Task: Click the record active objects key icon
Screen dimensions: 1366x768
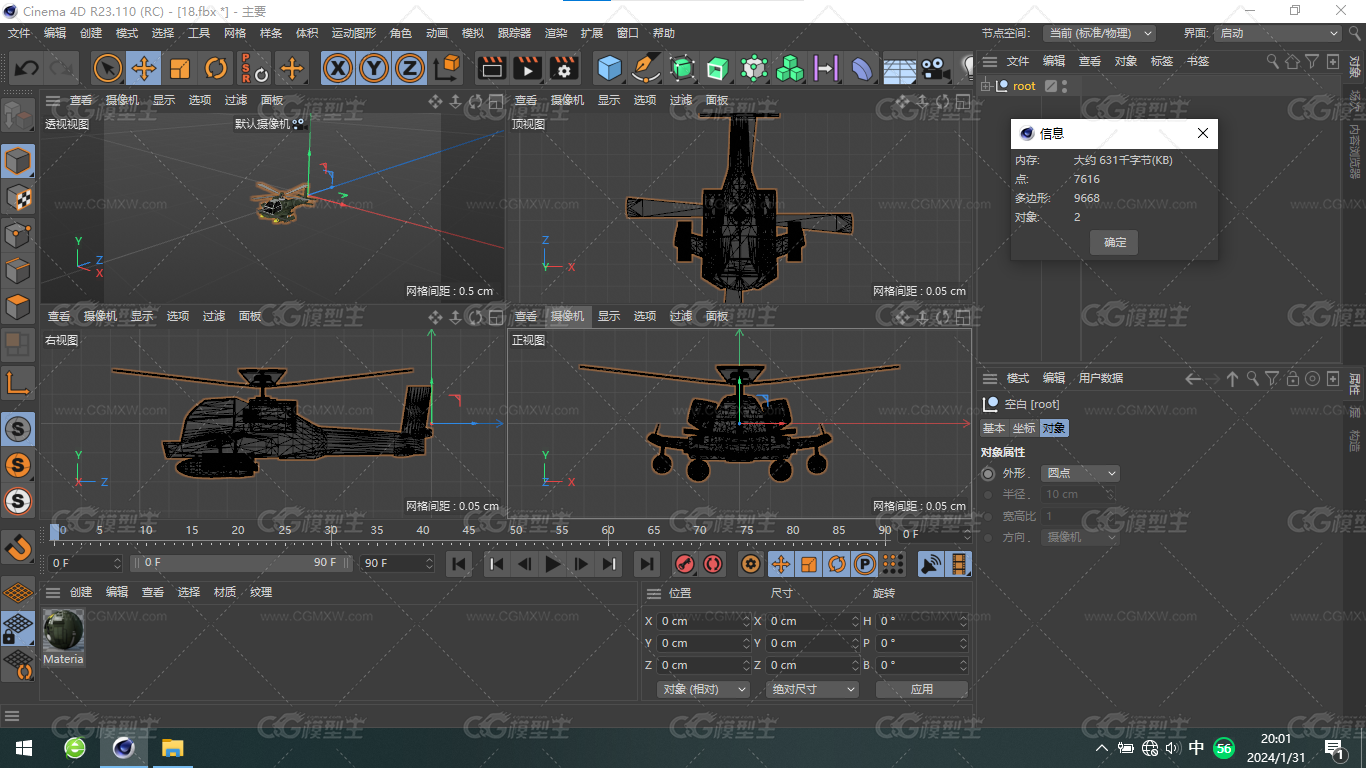Action: (x=685, y=565)
